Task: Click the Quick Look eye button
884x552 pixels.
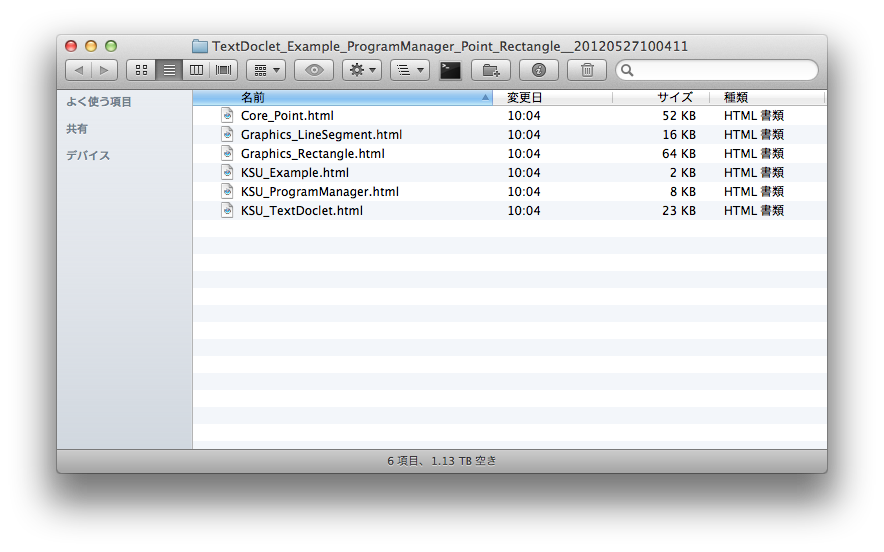Action: click(314, 70)
